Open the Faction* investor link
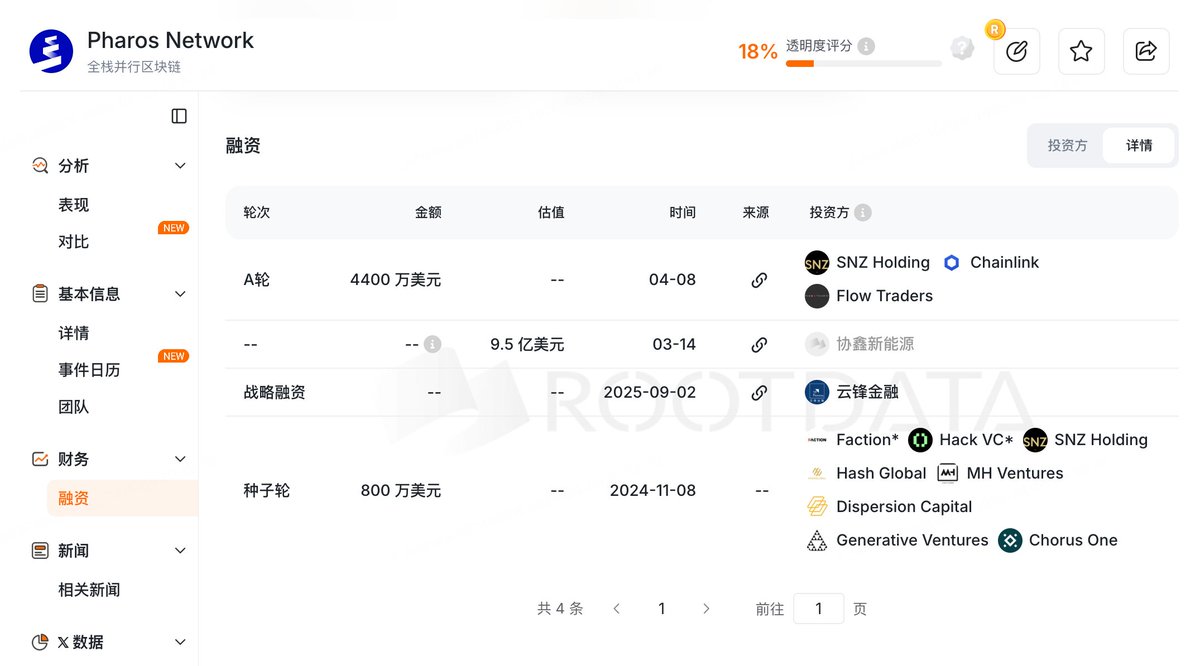The height and width of the screenshot is (666, 1200). tap(867, 440)
